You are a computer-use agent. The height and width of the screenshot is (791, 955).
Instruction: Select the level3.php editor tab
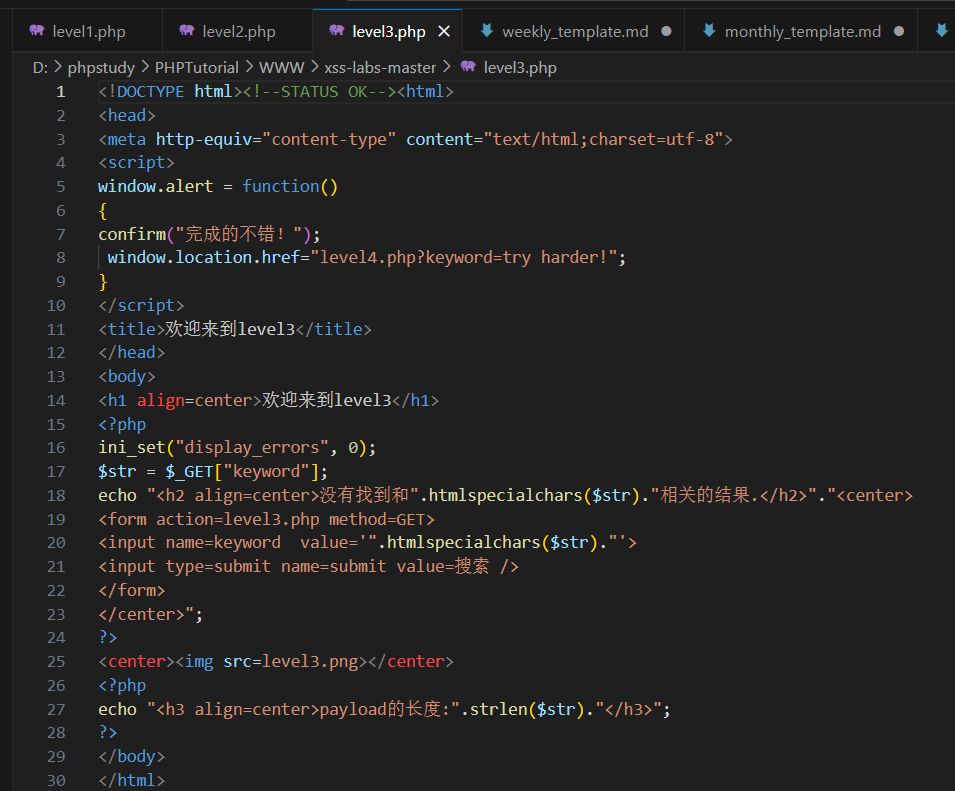click(x=388, y=31)
